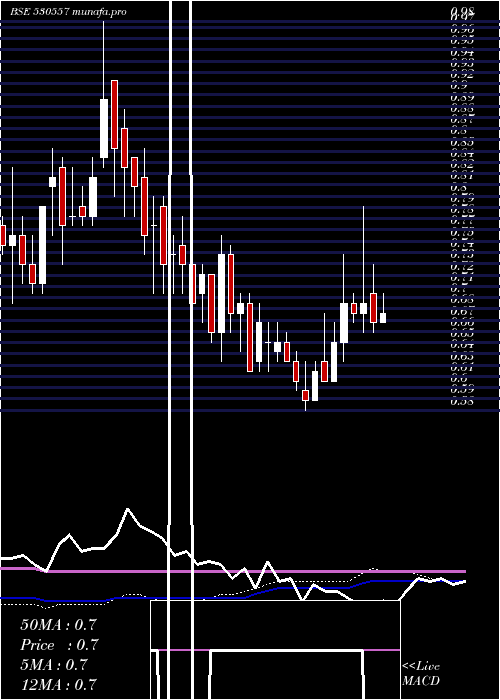Viewport: 500px width, 700px height.
Task: Click the Price : 0.7 label
Action: pyautogui.click(x=59, y=645)
